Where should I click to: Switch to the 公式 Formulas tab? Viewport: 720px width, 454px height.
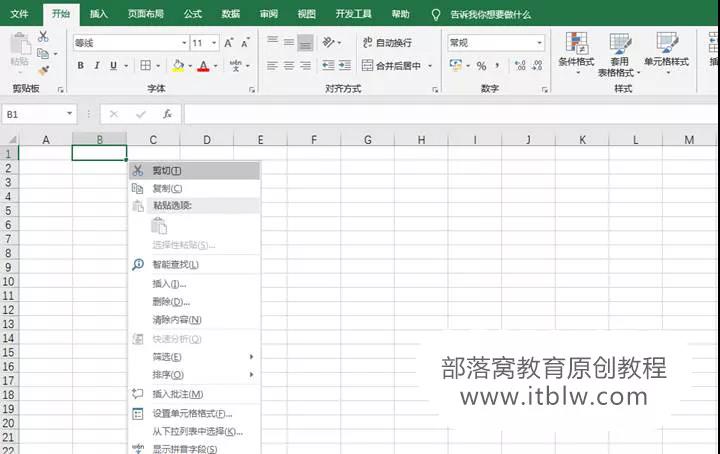tap(193, 14)
